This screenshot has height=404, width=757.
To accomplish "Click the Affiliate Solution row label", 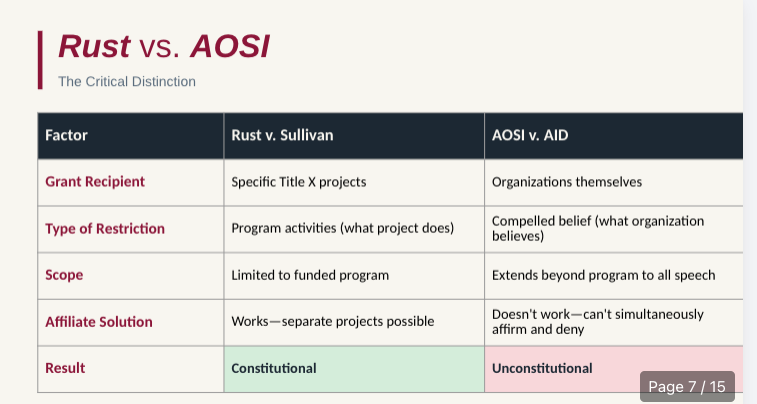I will [99, 321].
